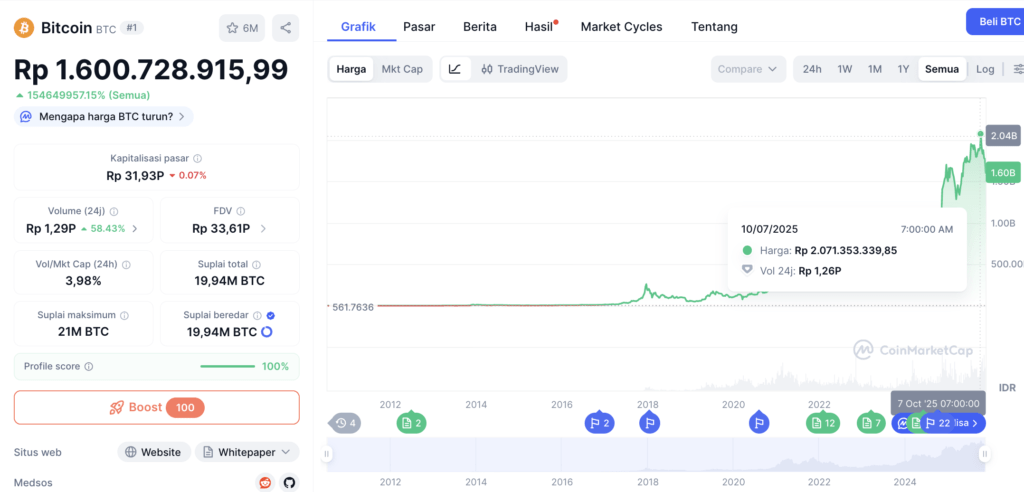The height and width of the screenshot is (492, 1024).
Task: Click the info icon next to Suplai maksimum
Action: click(124, 315)
